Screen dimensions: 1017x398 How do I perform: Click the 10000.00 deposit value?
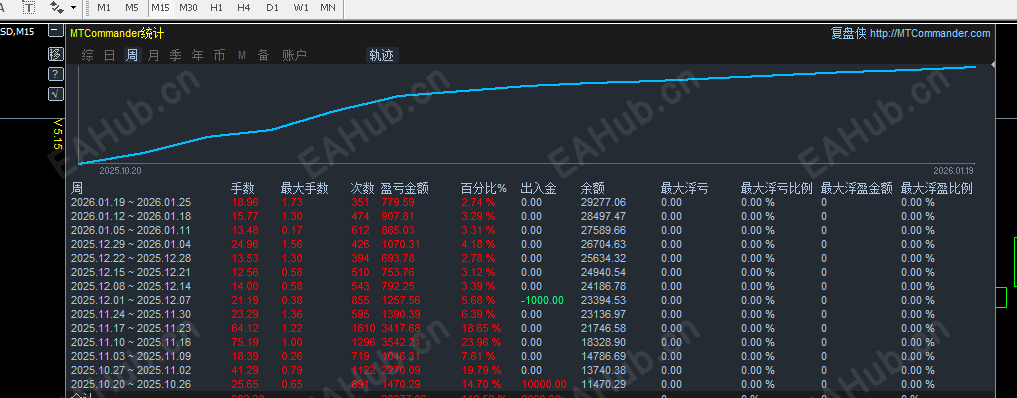point(544,384)
